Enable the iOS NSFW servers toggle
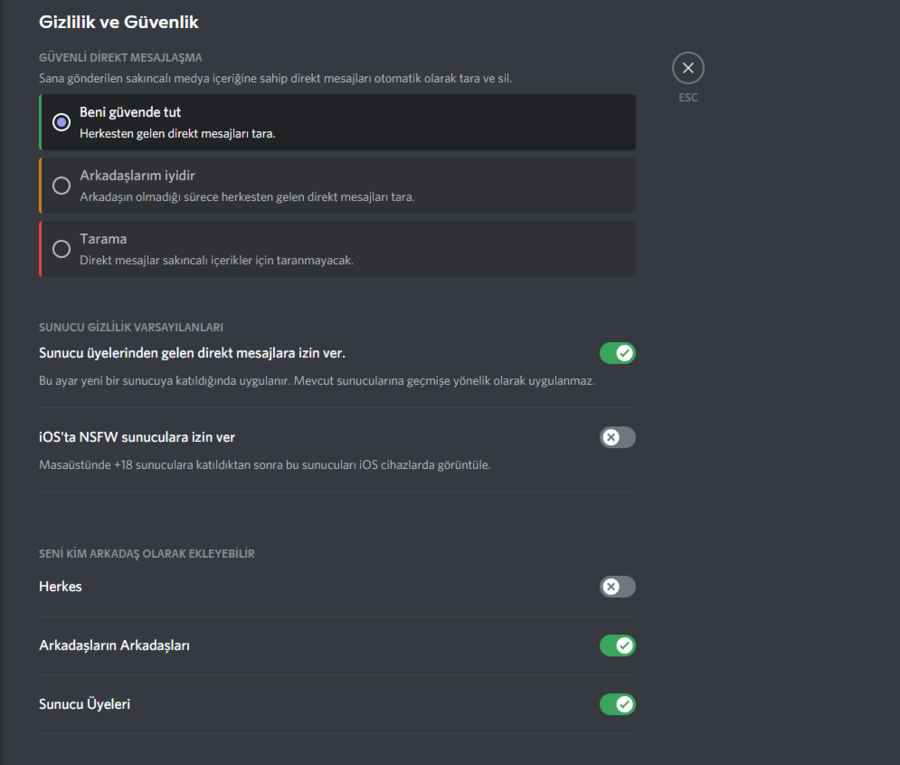Image resolution: width=900 pixels, height=765 pixels. [x=617, y=437]
